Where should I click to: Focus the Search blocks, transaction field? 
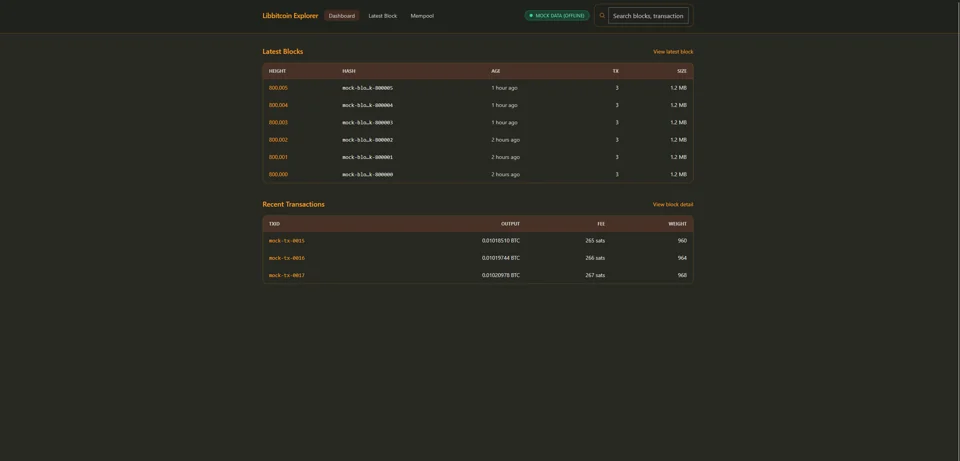click(x=648, y=16)
